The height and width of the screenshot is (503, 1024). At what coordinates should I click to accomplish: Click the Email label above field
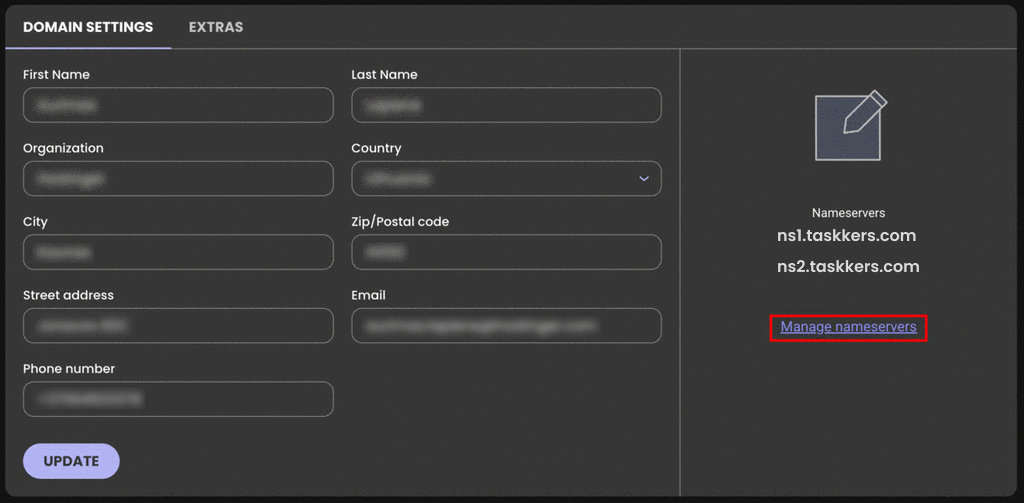(x=368, y=295)
